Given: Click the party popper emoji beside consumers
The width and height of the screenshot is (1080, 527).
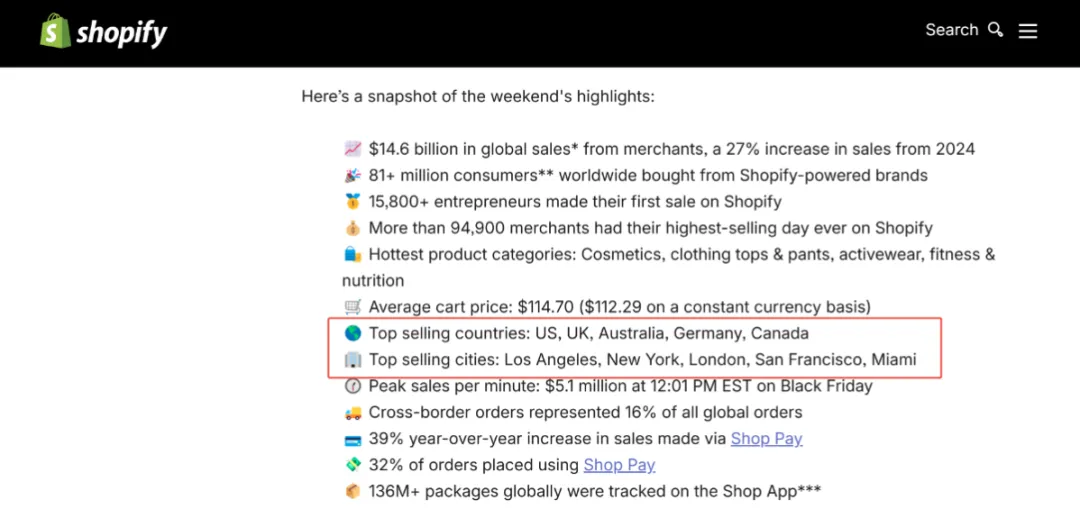Looking at the screenshot, I should coord(353,175).
